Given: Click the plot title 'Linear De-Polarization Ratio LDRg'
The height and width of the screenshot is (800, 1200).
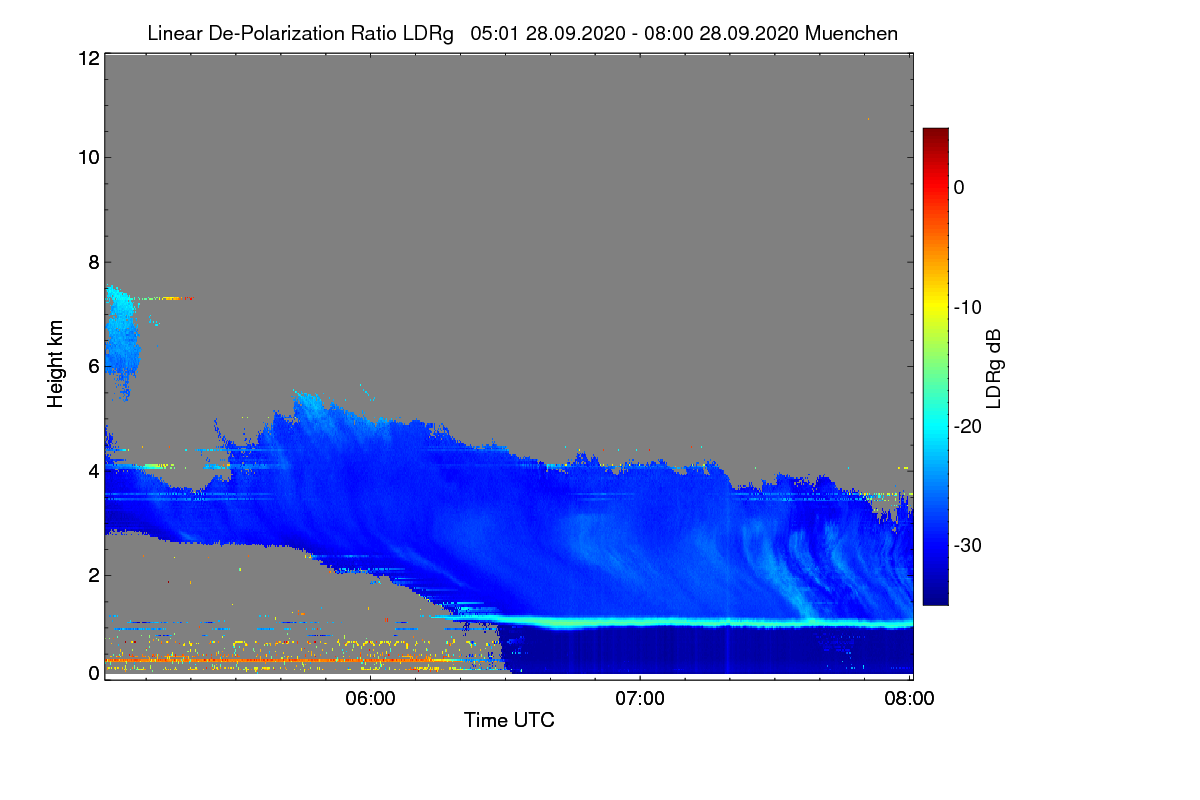Looking at the screenshot, I should (300, 33).
